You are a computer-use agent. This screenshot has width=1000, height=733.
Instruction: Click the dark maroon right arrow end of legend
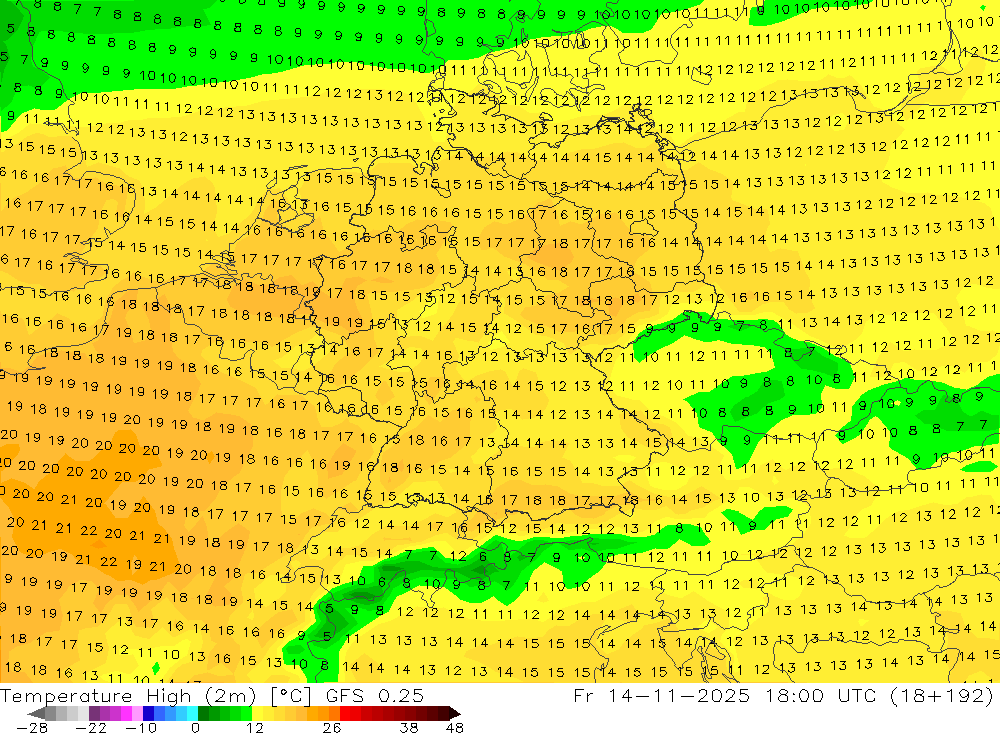(x=455, y=713)
